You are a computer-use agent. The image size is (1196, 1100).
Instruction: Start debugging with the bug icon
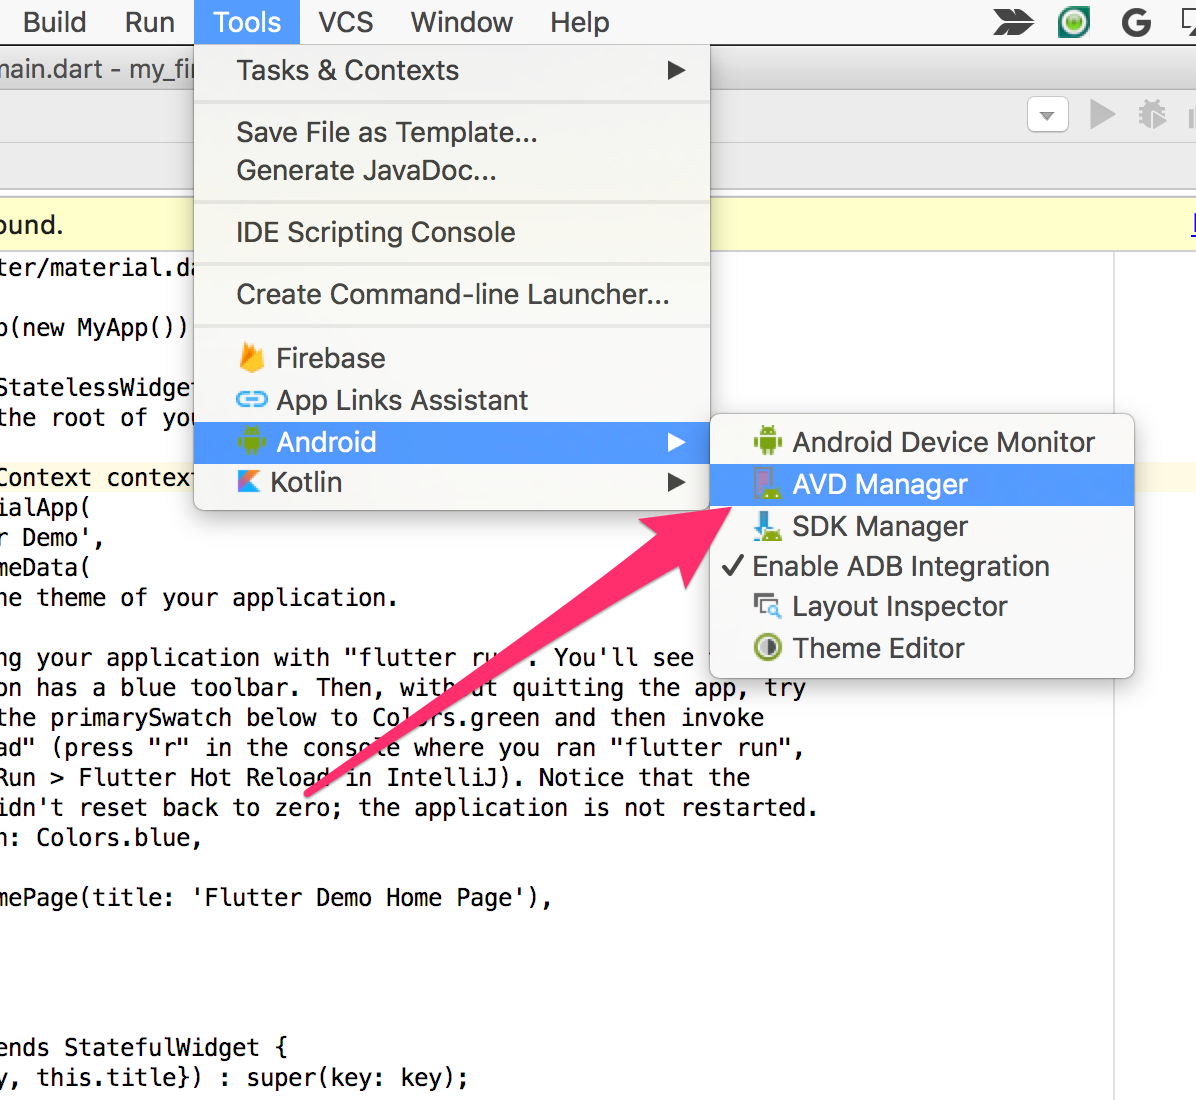pyautogui.click(x=1152, y=114)
